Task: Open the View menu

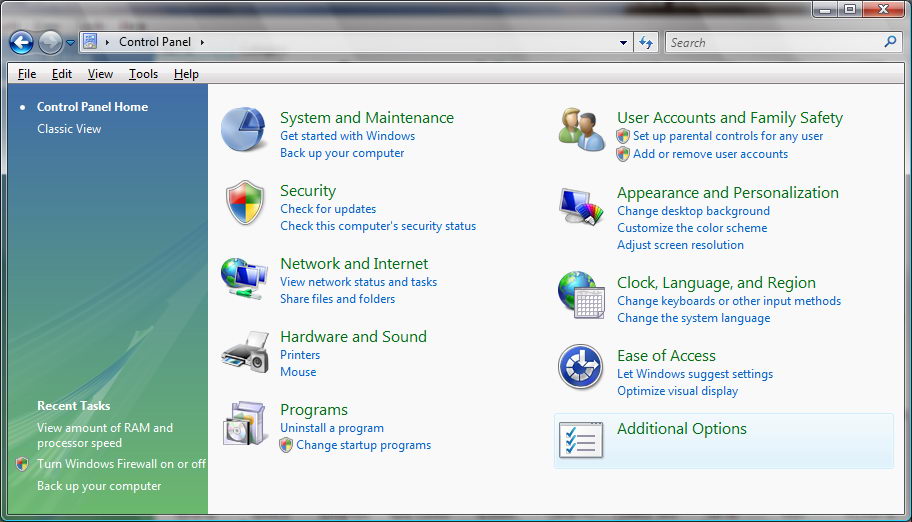Action: pyautogui.click(x=100, y=74)
